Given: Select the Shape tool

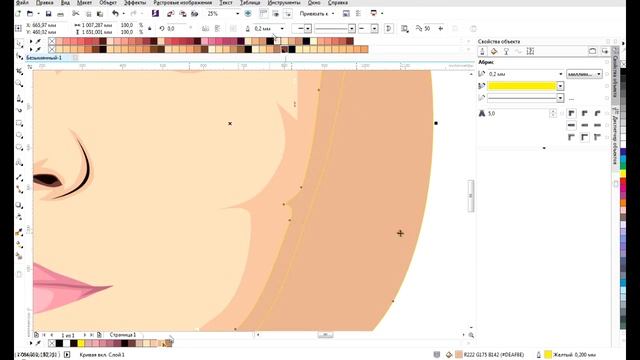Looking at the screenshot, I should tap(19, 56).
